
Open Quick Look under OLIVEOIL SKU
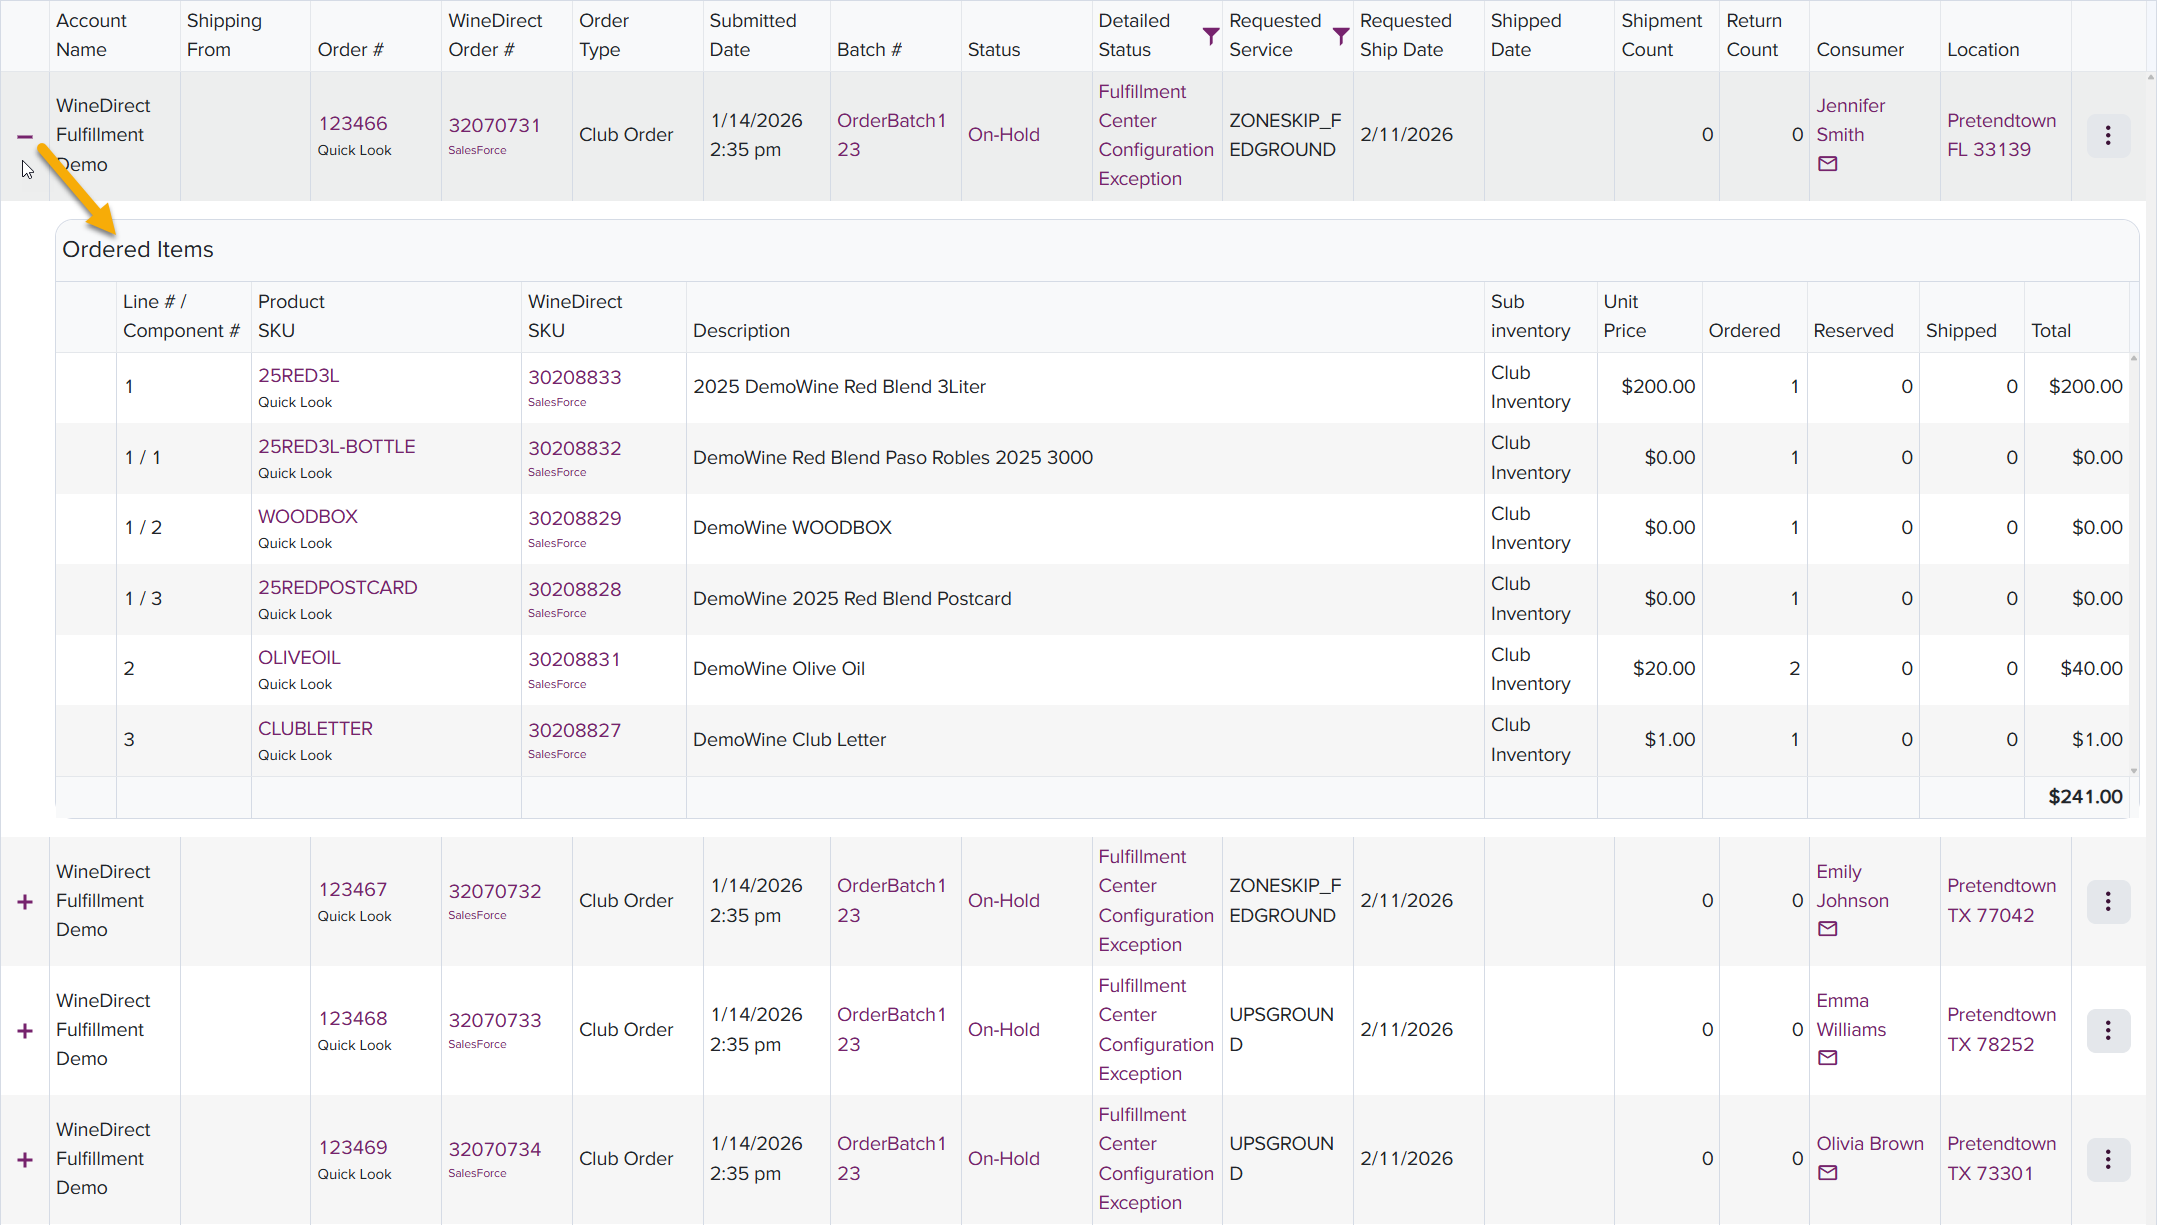(x=294, y=684)
